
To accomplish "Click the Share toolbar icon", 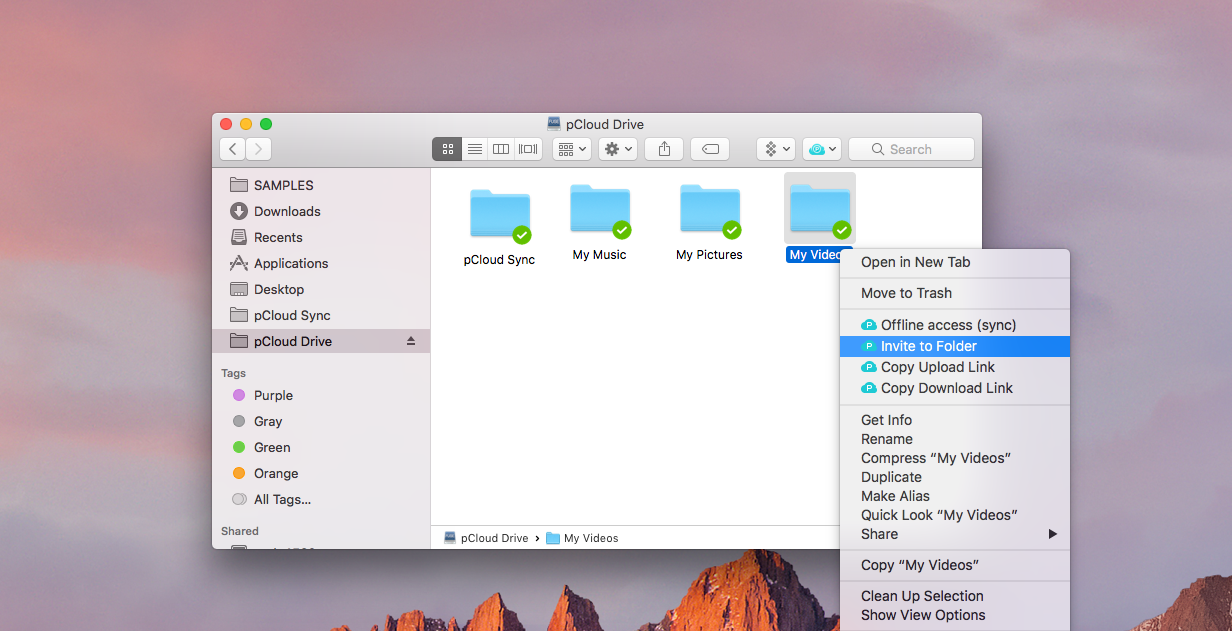I will [x=664, y=149].
